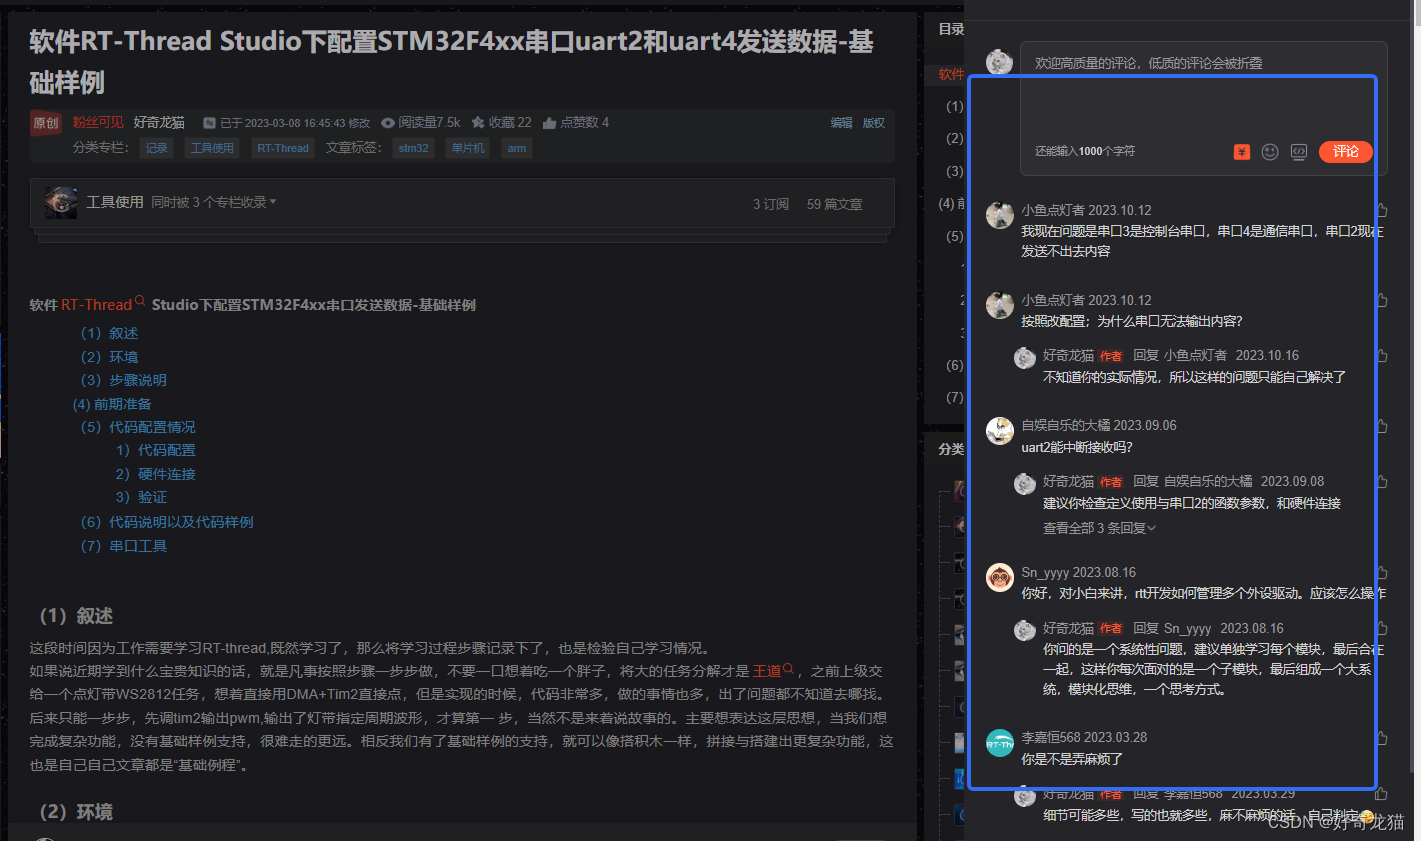Click the 3 订阅 count
The width and height of the screenshot is (1421, 841).
click(x=771, y=204)
